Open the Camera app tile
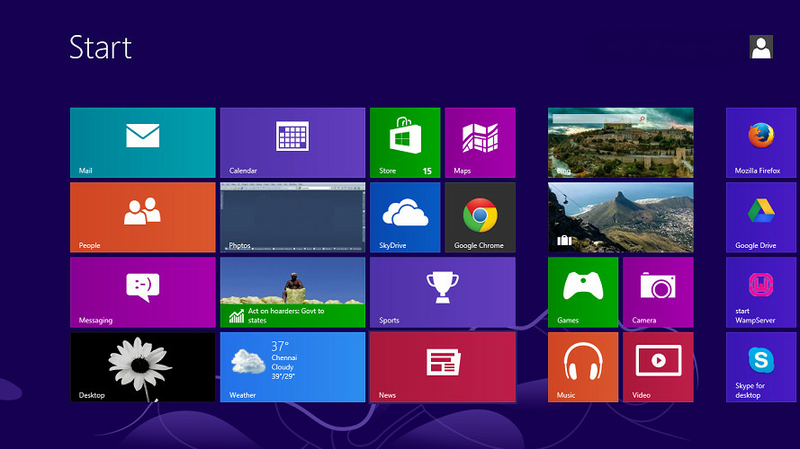800x449 pixels. point(657,292)
